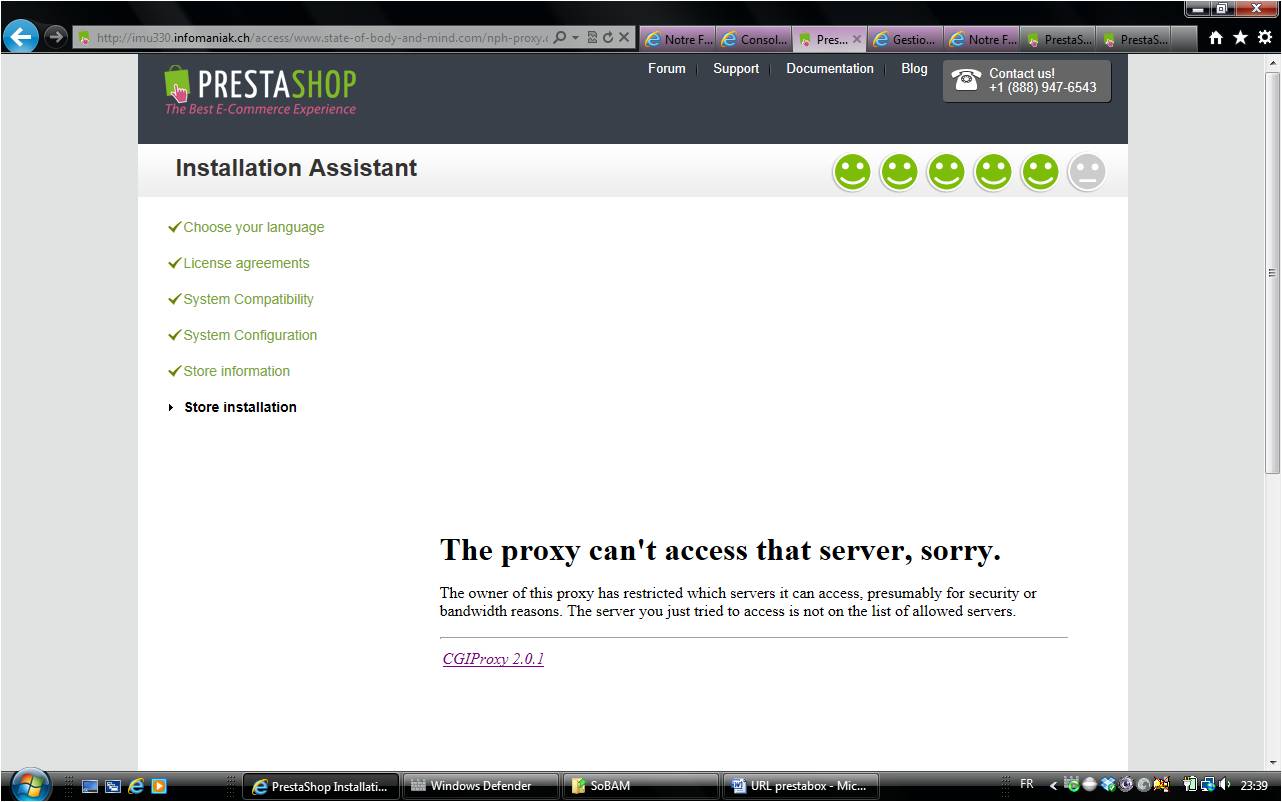This screenshot has width=1282, height=802.
Task: Click the browser Forward arrow button
Action: click(x=56, y=38)
